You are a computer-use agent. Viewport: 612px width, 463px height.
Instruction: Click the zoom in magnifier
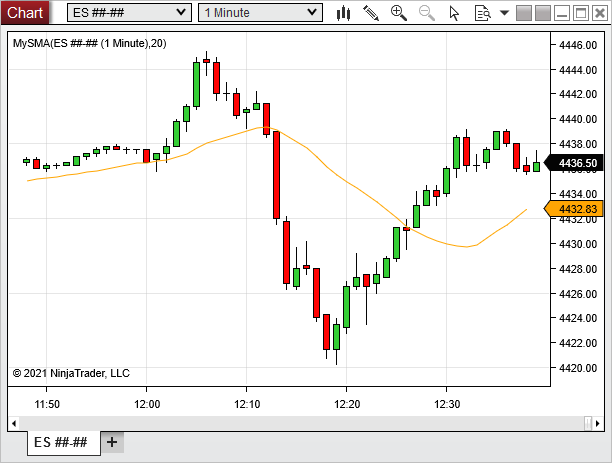[x=399, y=13]
